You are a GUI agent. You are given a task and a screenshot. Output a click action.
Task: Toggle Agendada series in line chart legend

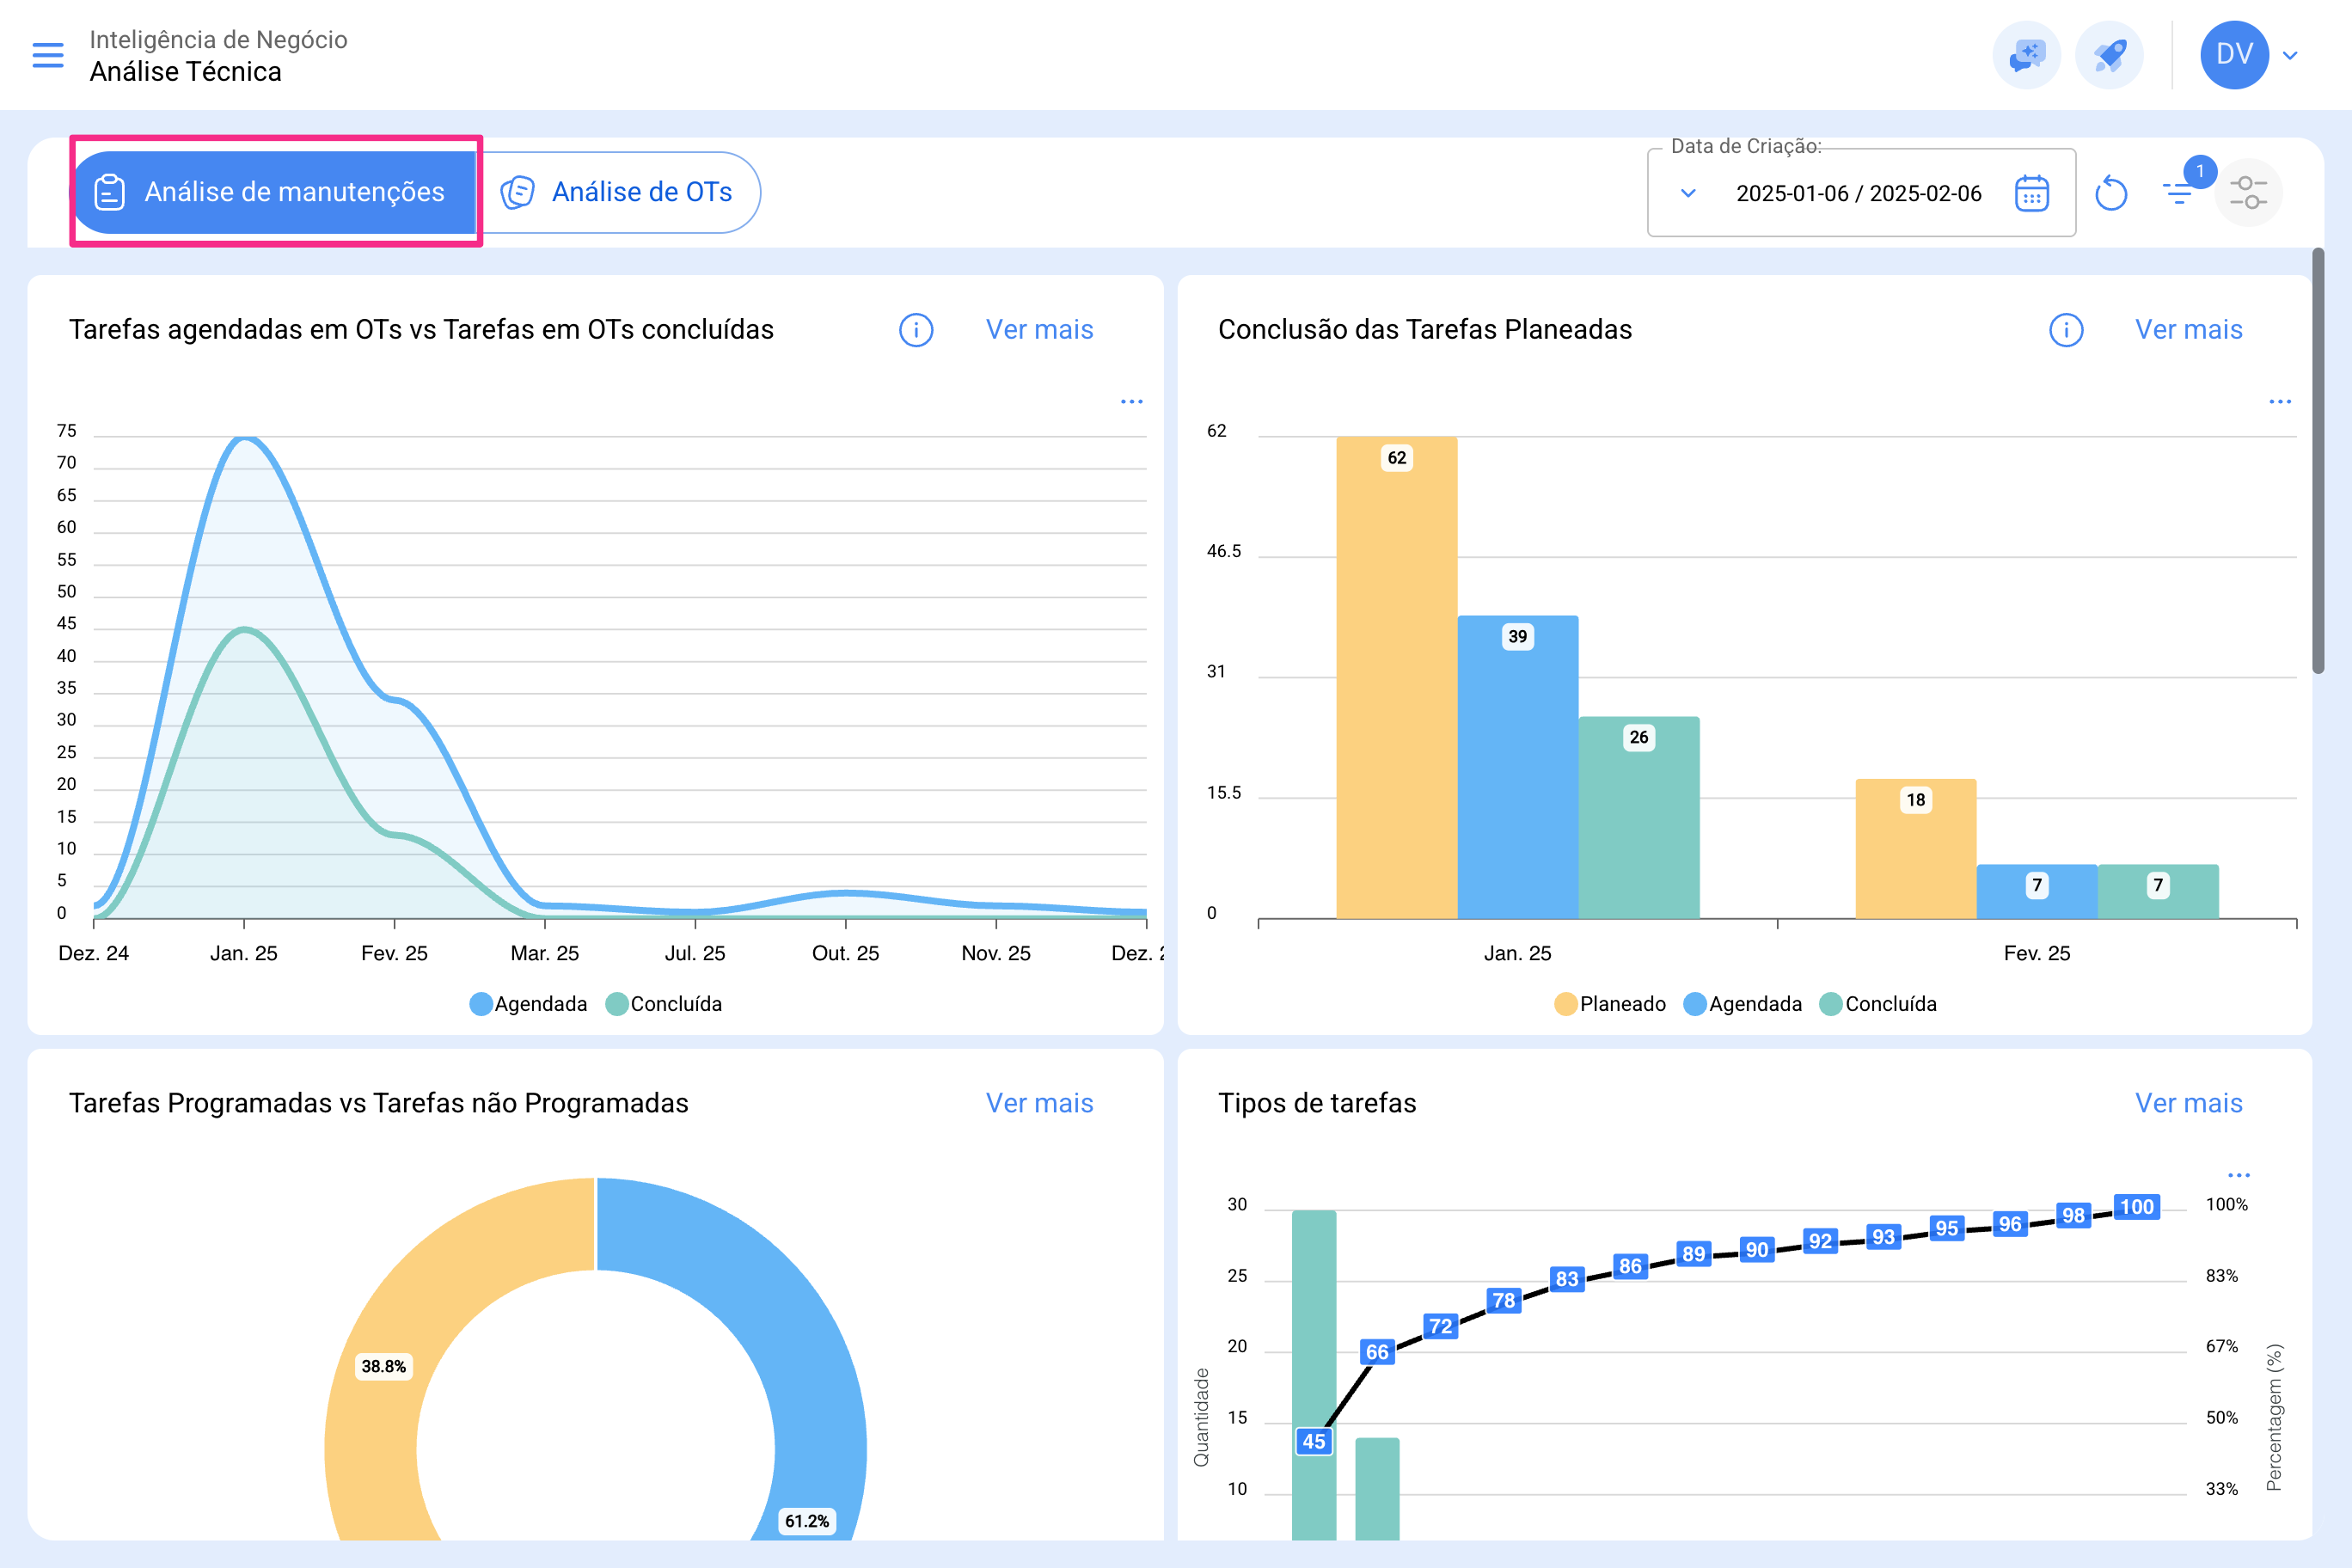[x=529, y=1004]
